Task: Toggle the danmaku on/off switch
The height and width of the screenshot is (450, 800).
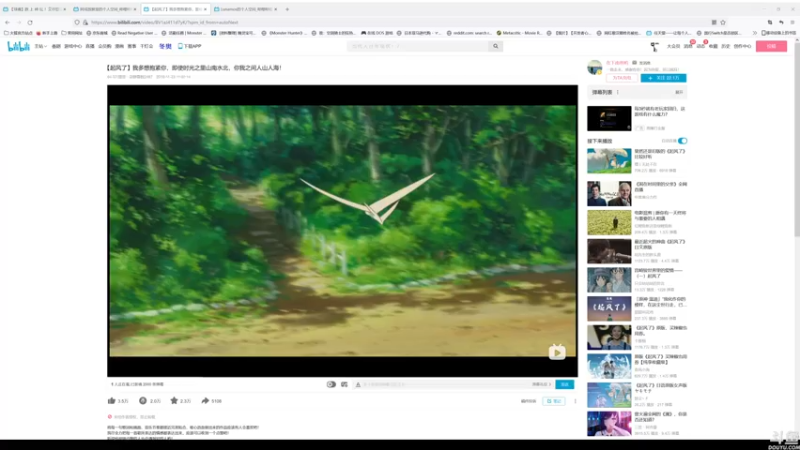Action: [331, 385]
